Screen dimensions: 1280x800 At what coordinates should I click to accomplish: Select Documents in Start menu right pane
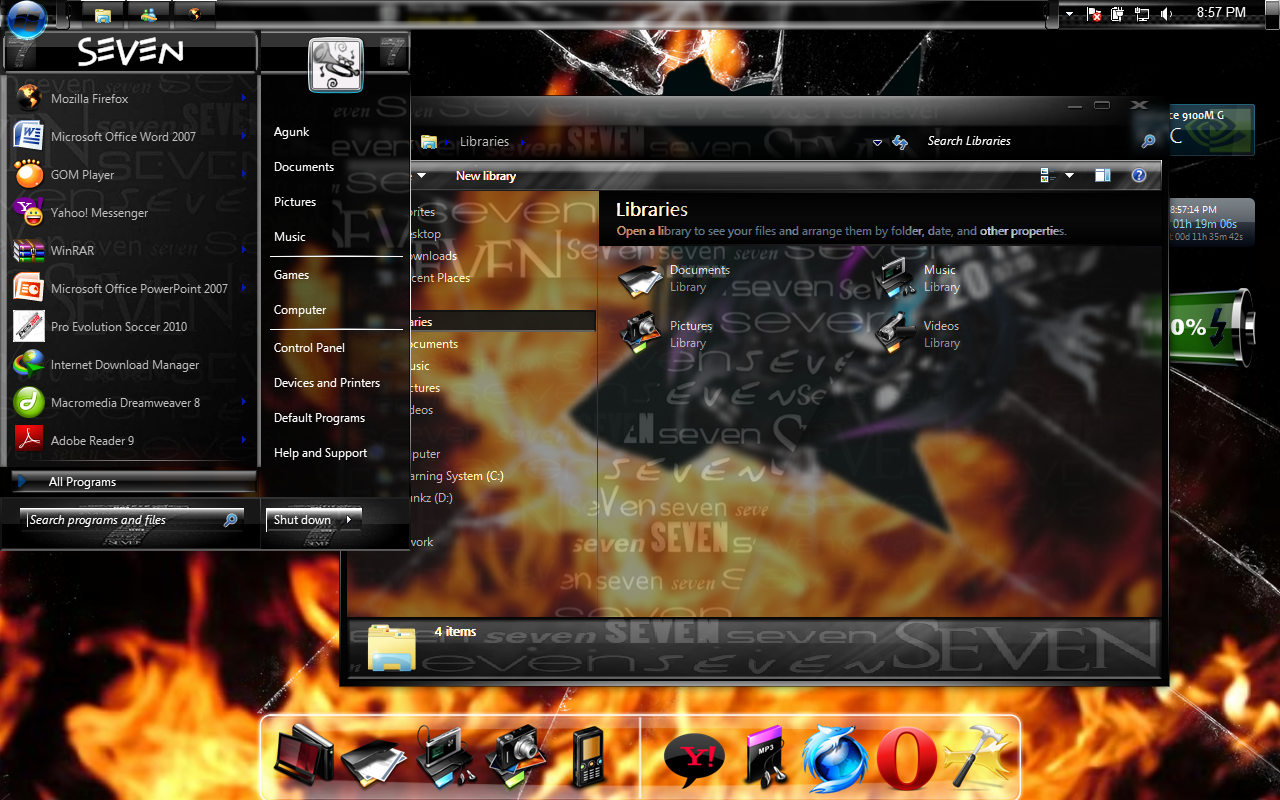tap(304, 167)
